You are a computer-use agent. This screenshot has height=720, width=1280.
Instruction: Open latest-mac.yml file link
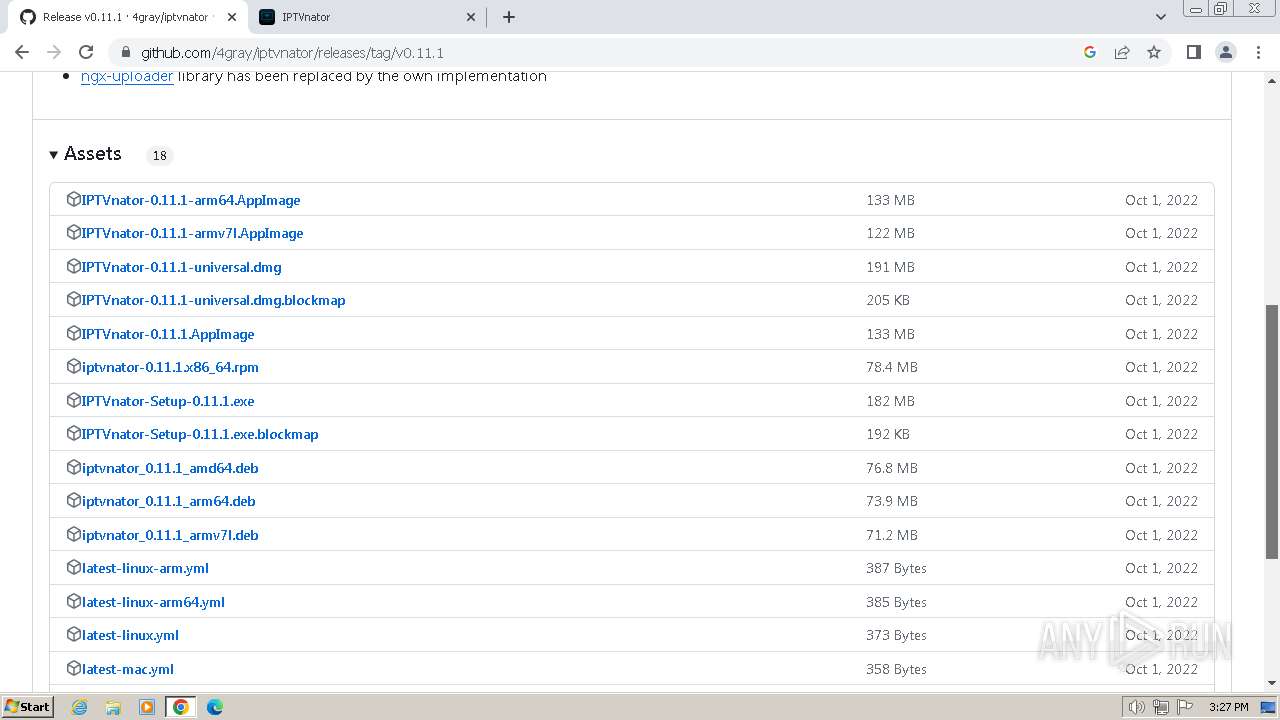click(x=128, y=669)
